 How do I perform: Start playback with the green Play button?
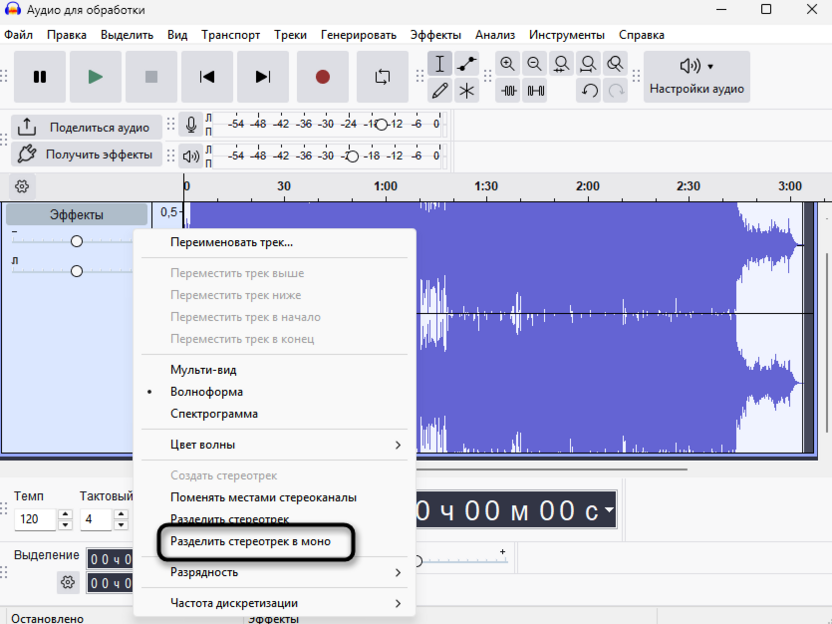tap(96, 77)
